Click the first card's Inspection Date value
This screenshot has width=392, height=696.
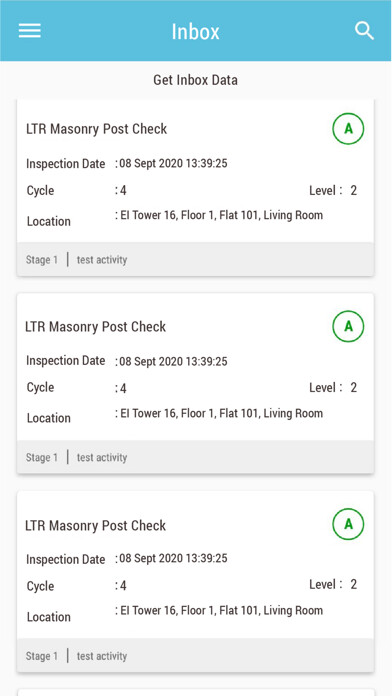(x=171, y=163)
